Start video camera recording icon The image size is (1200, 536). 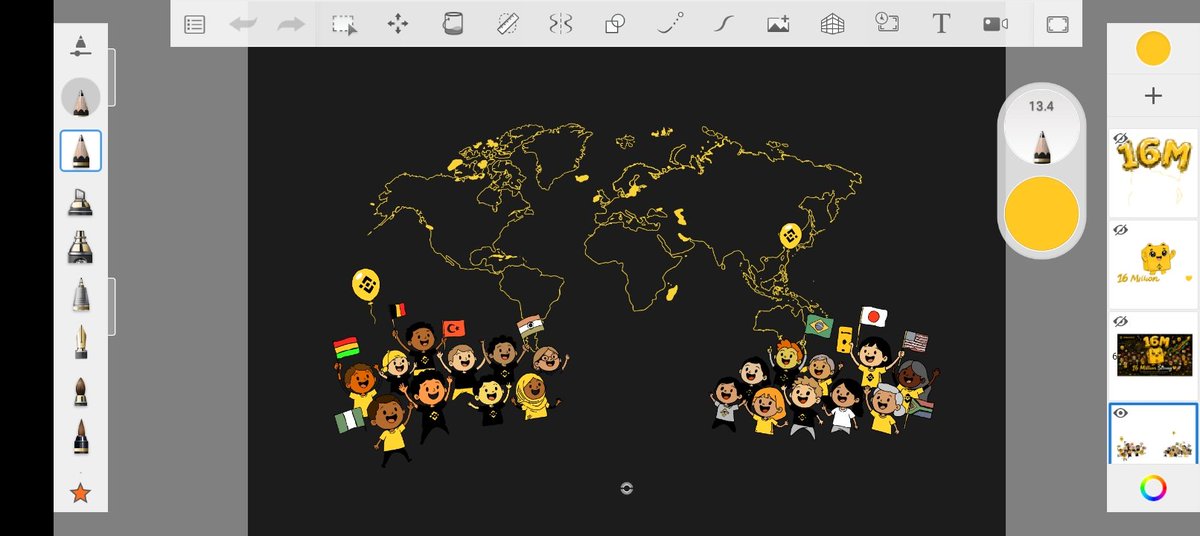click(995, 24)
